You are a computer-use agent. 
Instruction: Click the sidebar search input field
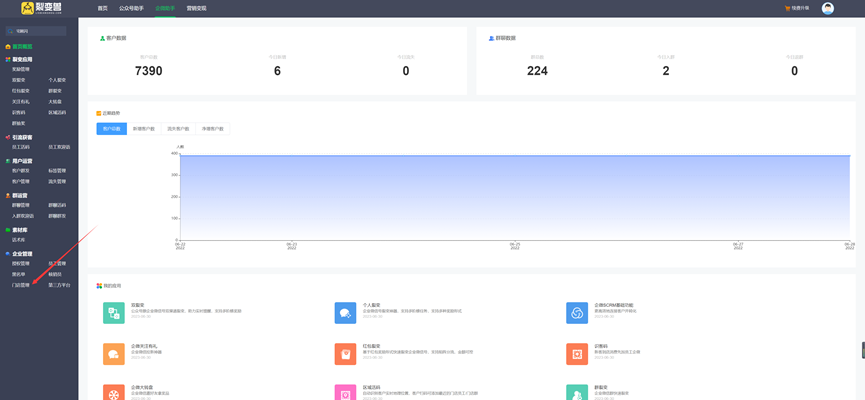(x=38, y=31)
